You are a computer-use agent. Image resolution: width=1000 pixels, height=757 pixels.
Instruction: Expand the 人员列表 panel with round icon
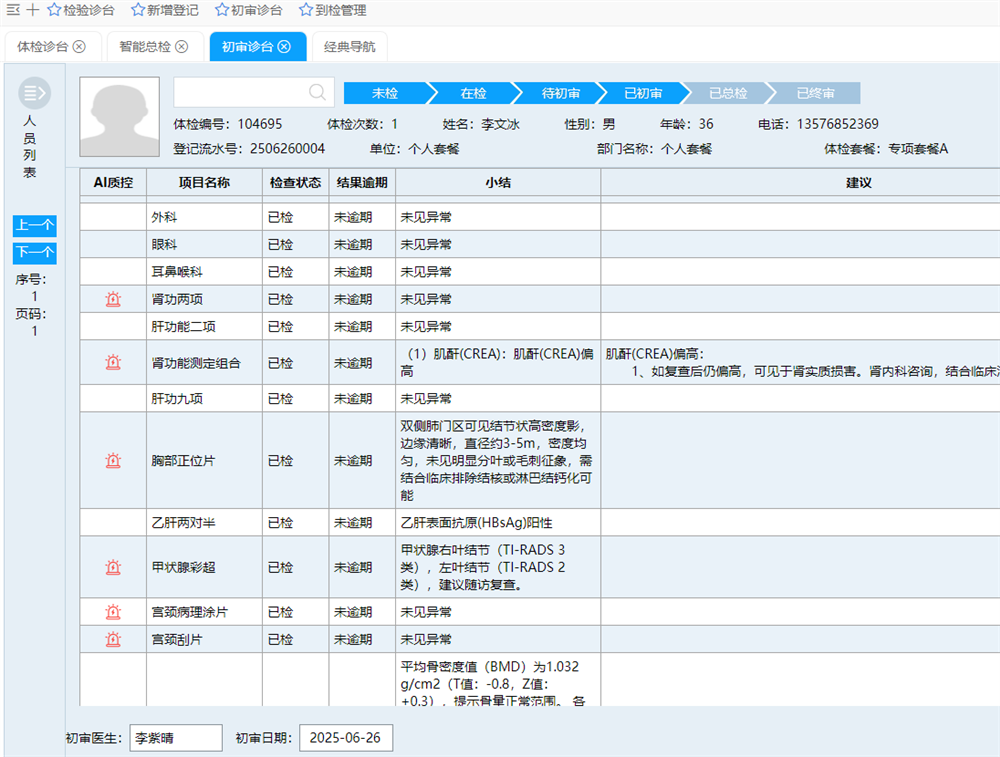pos(34,94)
